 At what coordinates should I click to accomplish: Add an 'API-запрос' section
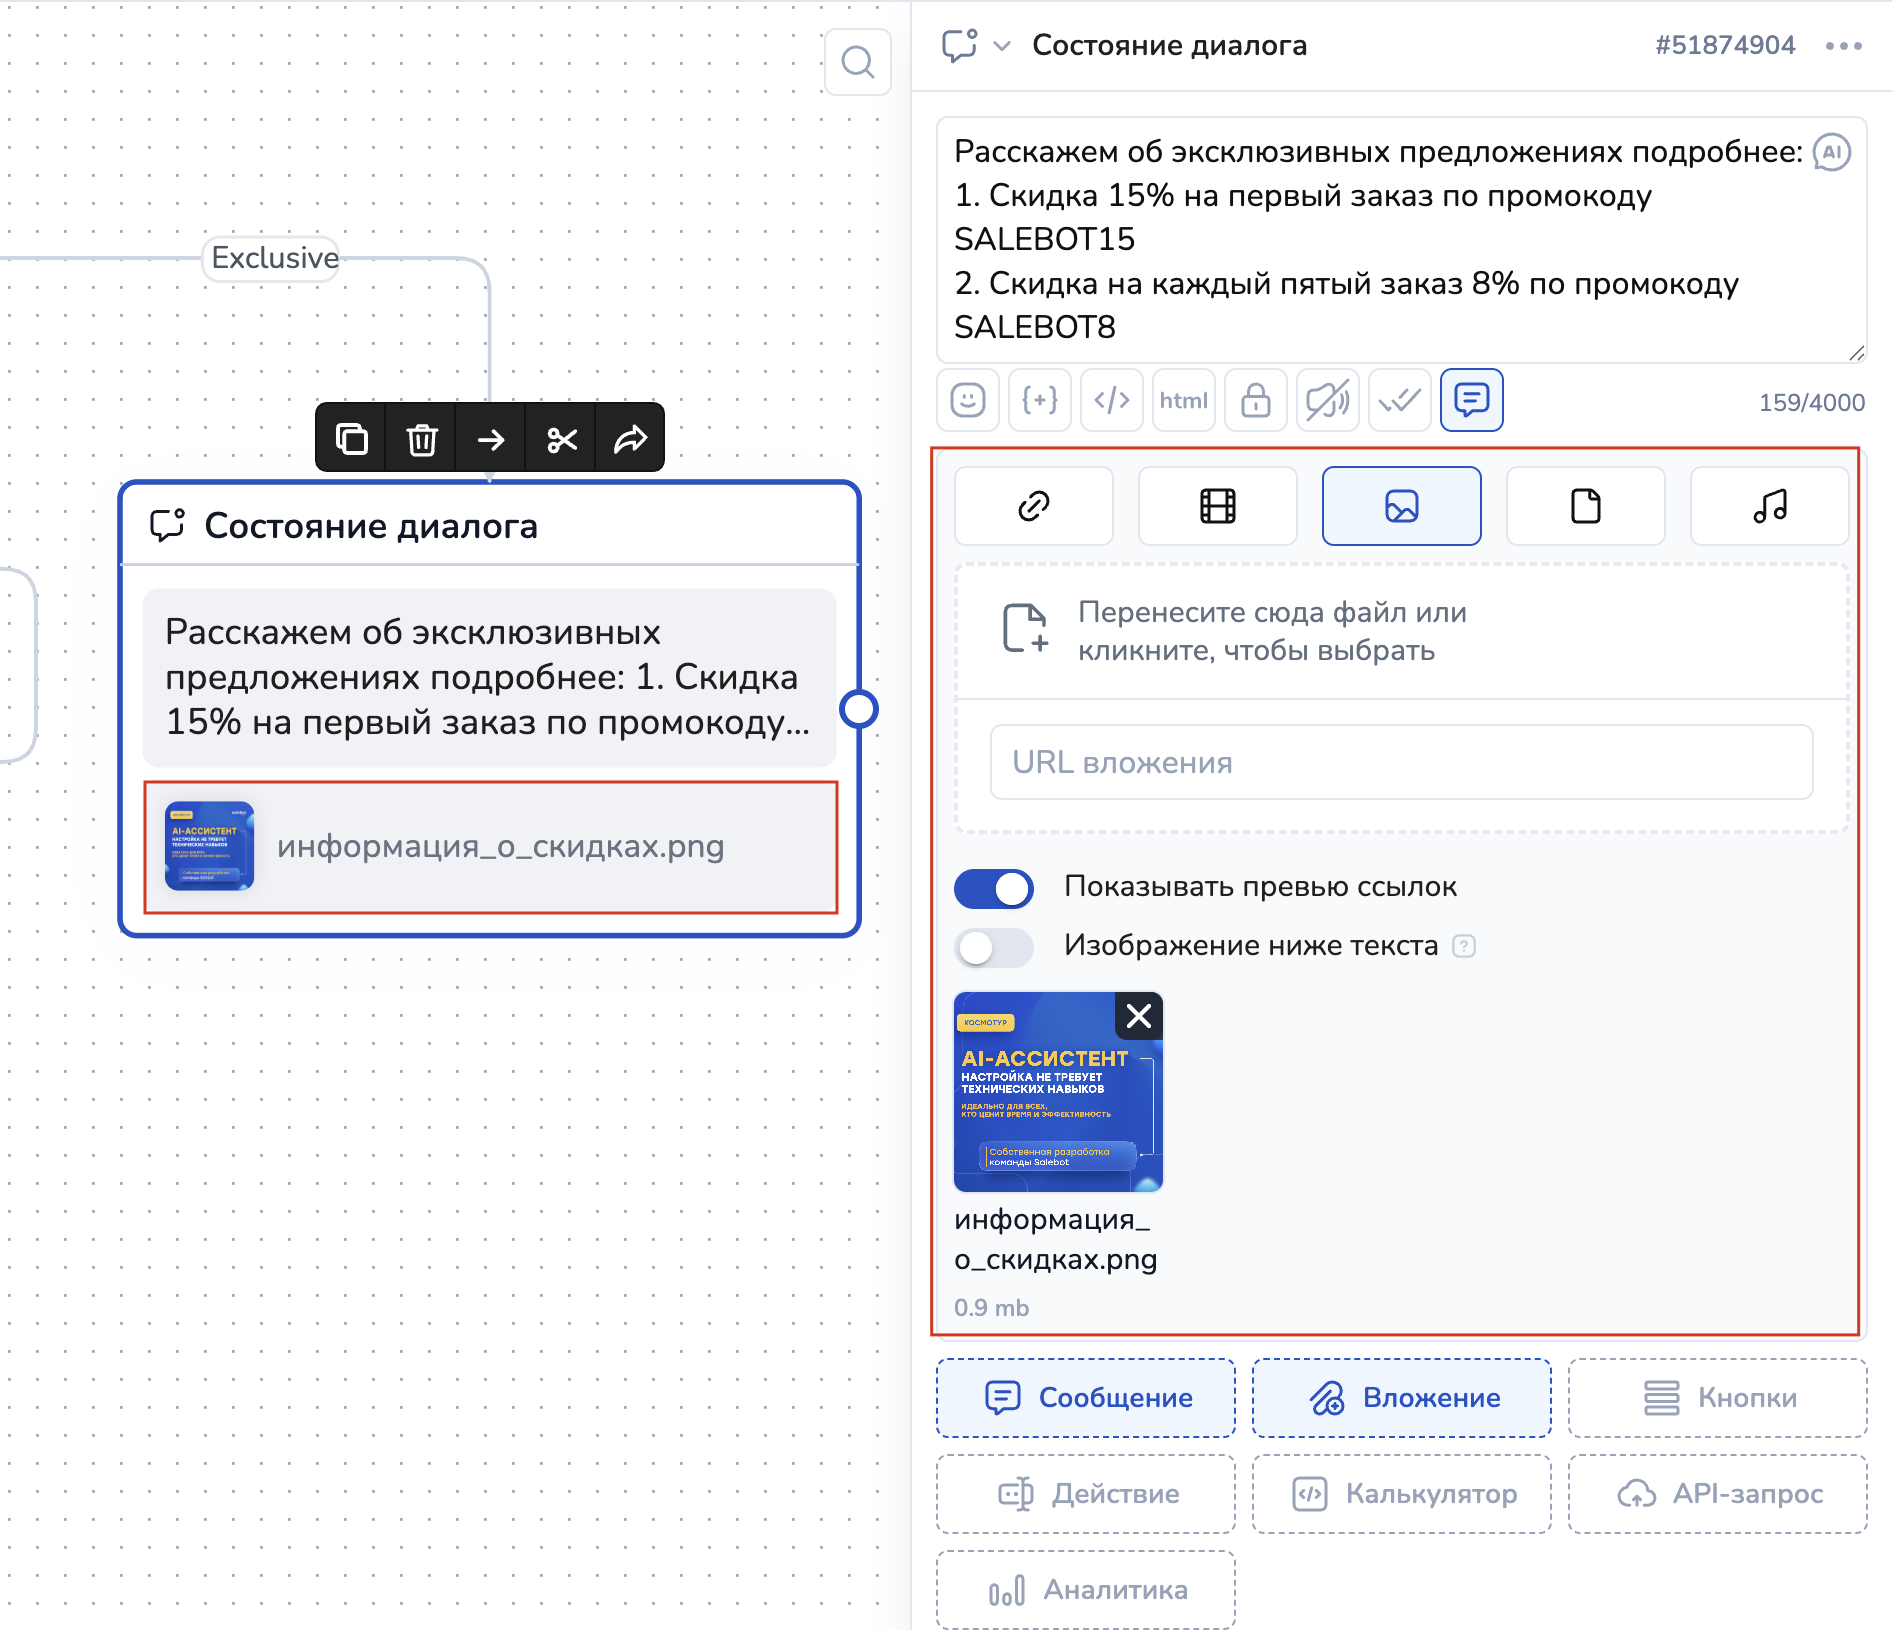[1717, 1493]
